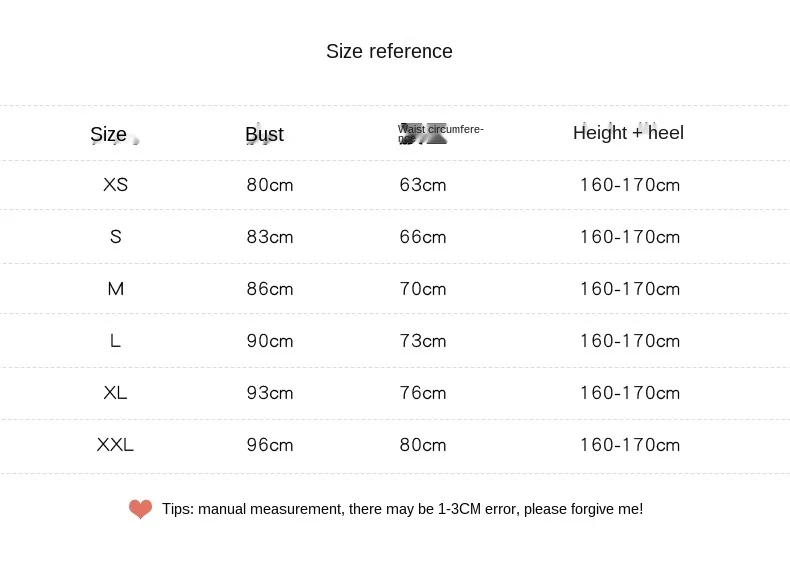Click the red heart icon beside the tips
Image resolution: width=790 pixels, height=562 pixels.
click(x=140, y=510)
